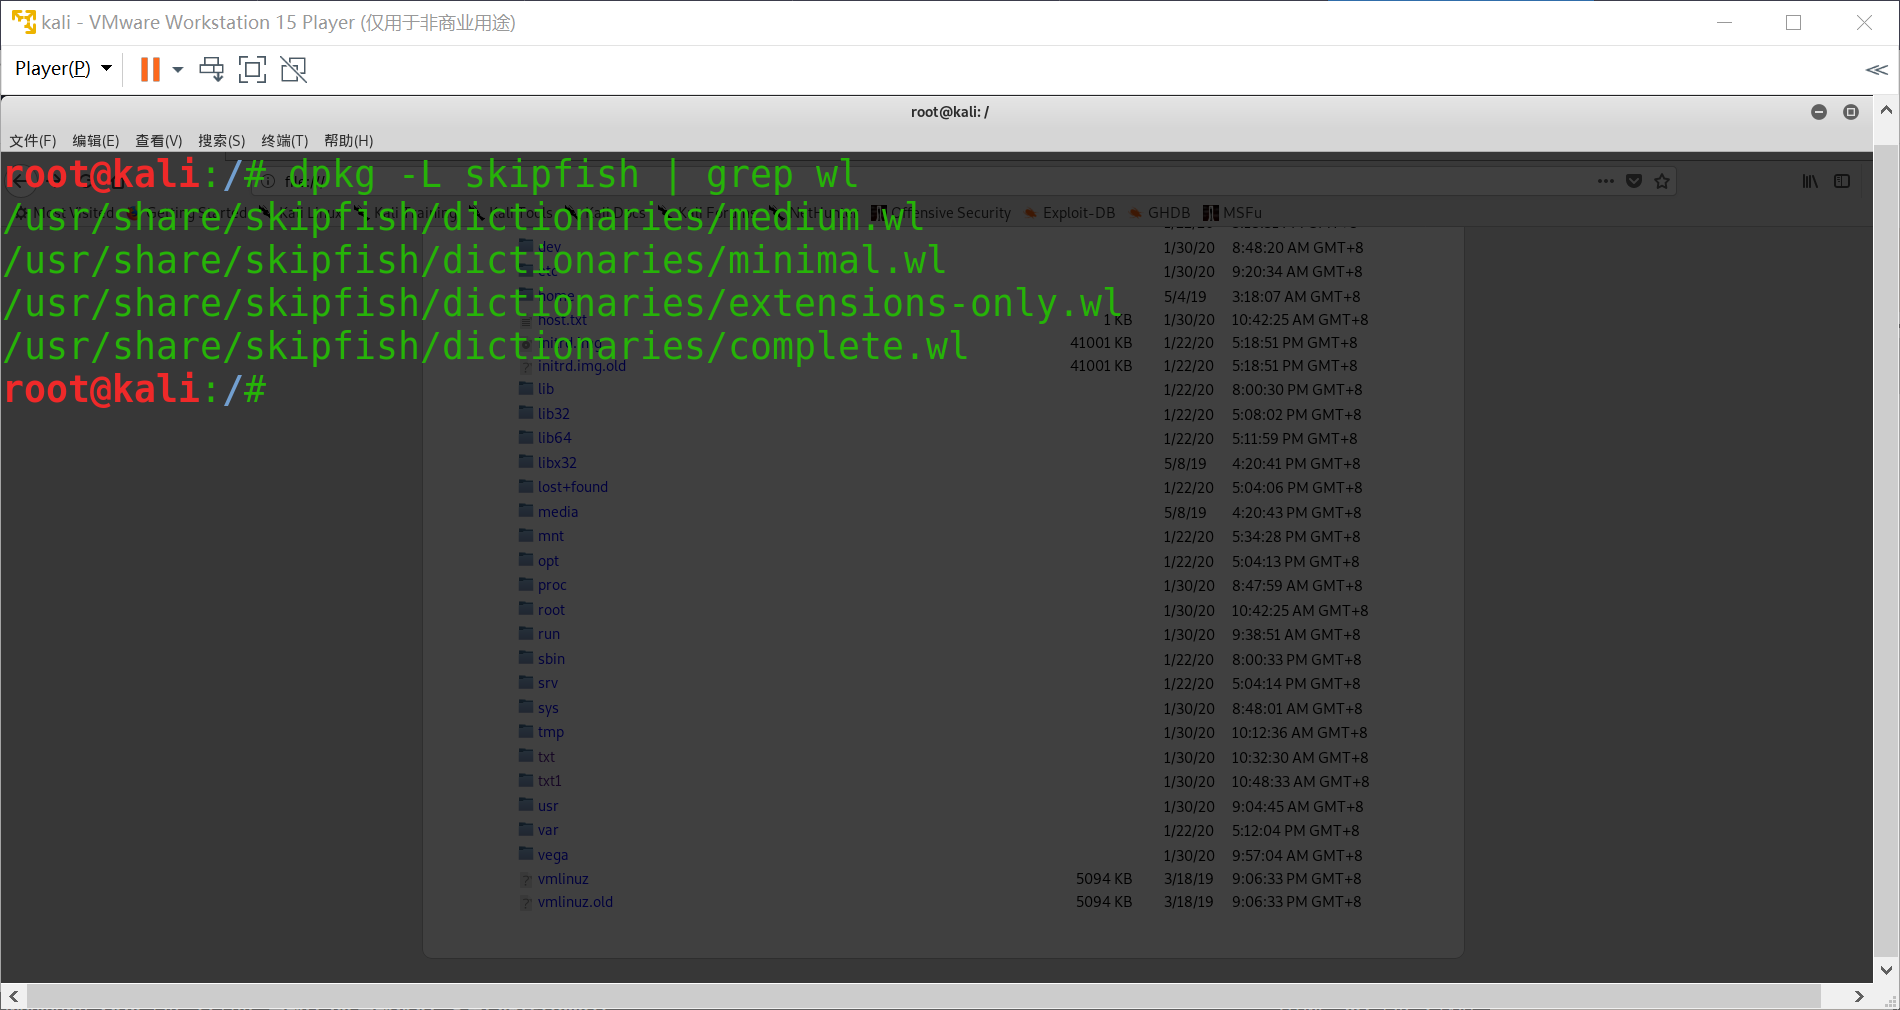Click the vmlinuz file icon in listing
Viewport: 1900px width, 1010px height.
[526, 880]
